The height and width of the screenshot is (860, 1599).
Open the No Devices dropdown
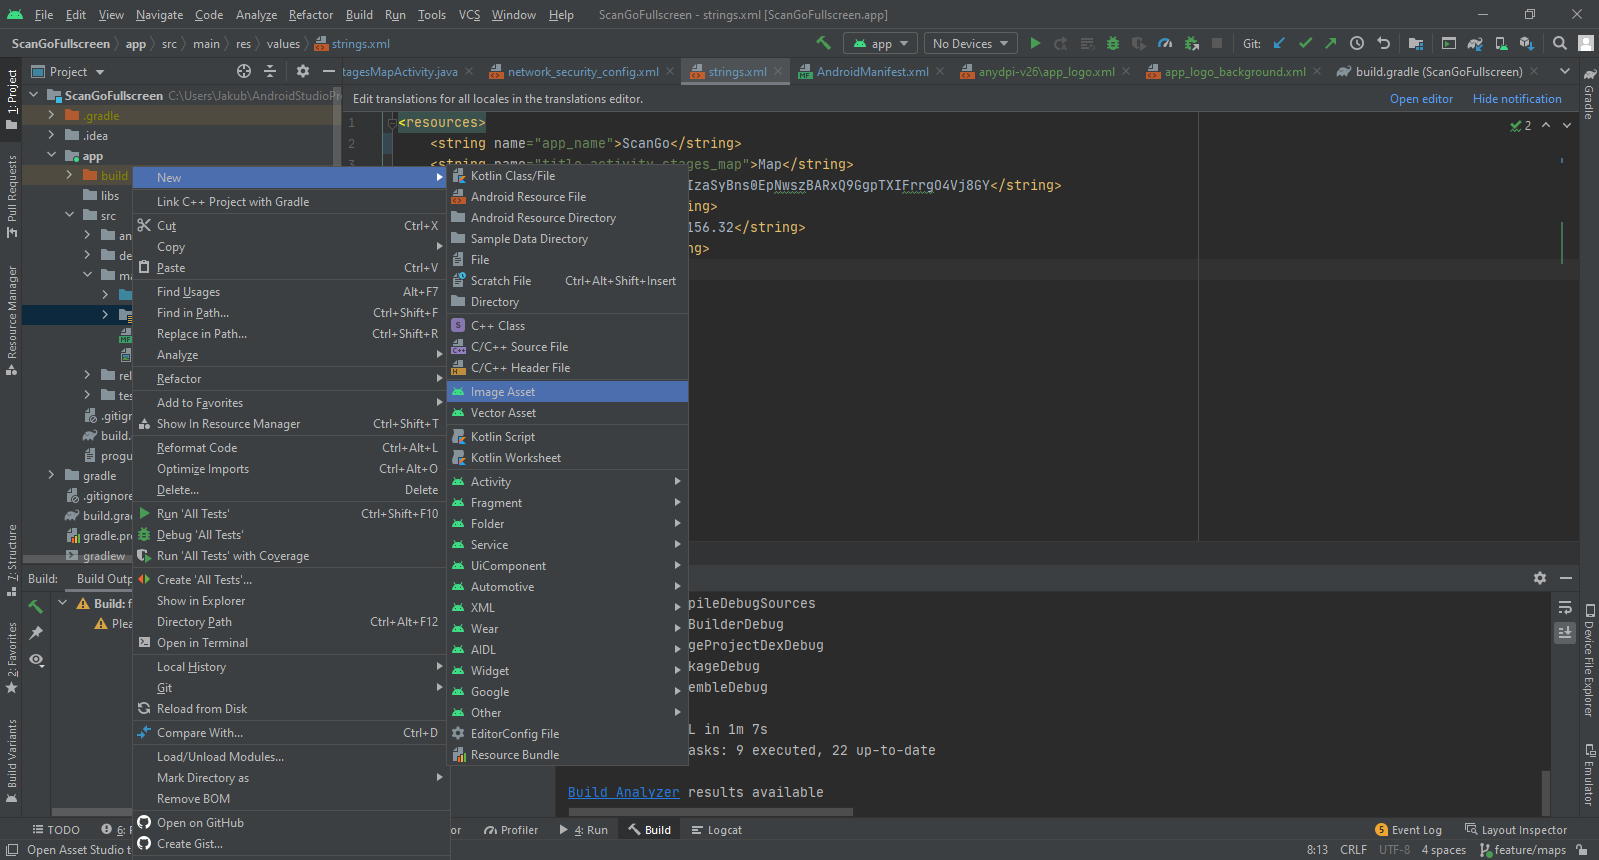pyautogui.click(x=970, y=43)
